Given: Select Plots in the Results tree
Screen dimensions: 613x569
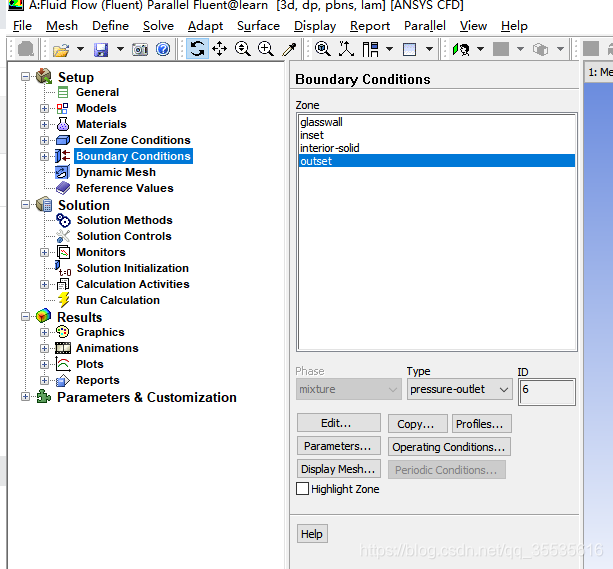Looking at the screenshot, I should 90,364.
